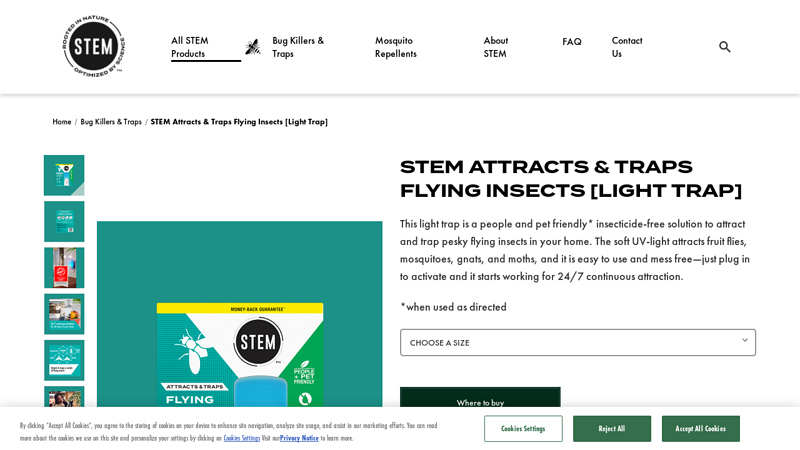Select current breadcrumb STEM Attracts & Traps Flying Insects
The image size is (800, 450).
[239, 122]
